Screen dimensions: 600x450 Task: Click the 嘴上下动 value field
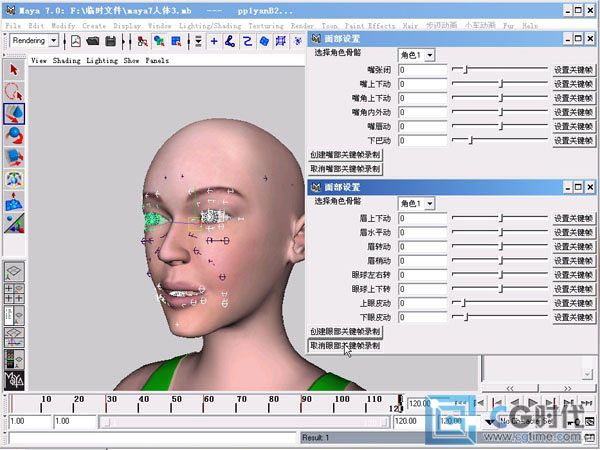tap(422, 84)
